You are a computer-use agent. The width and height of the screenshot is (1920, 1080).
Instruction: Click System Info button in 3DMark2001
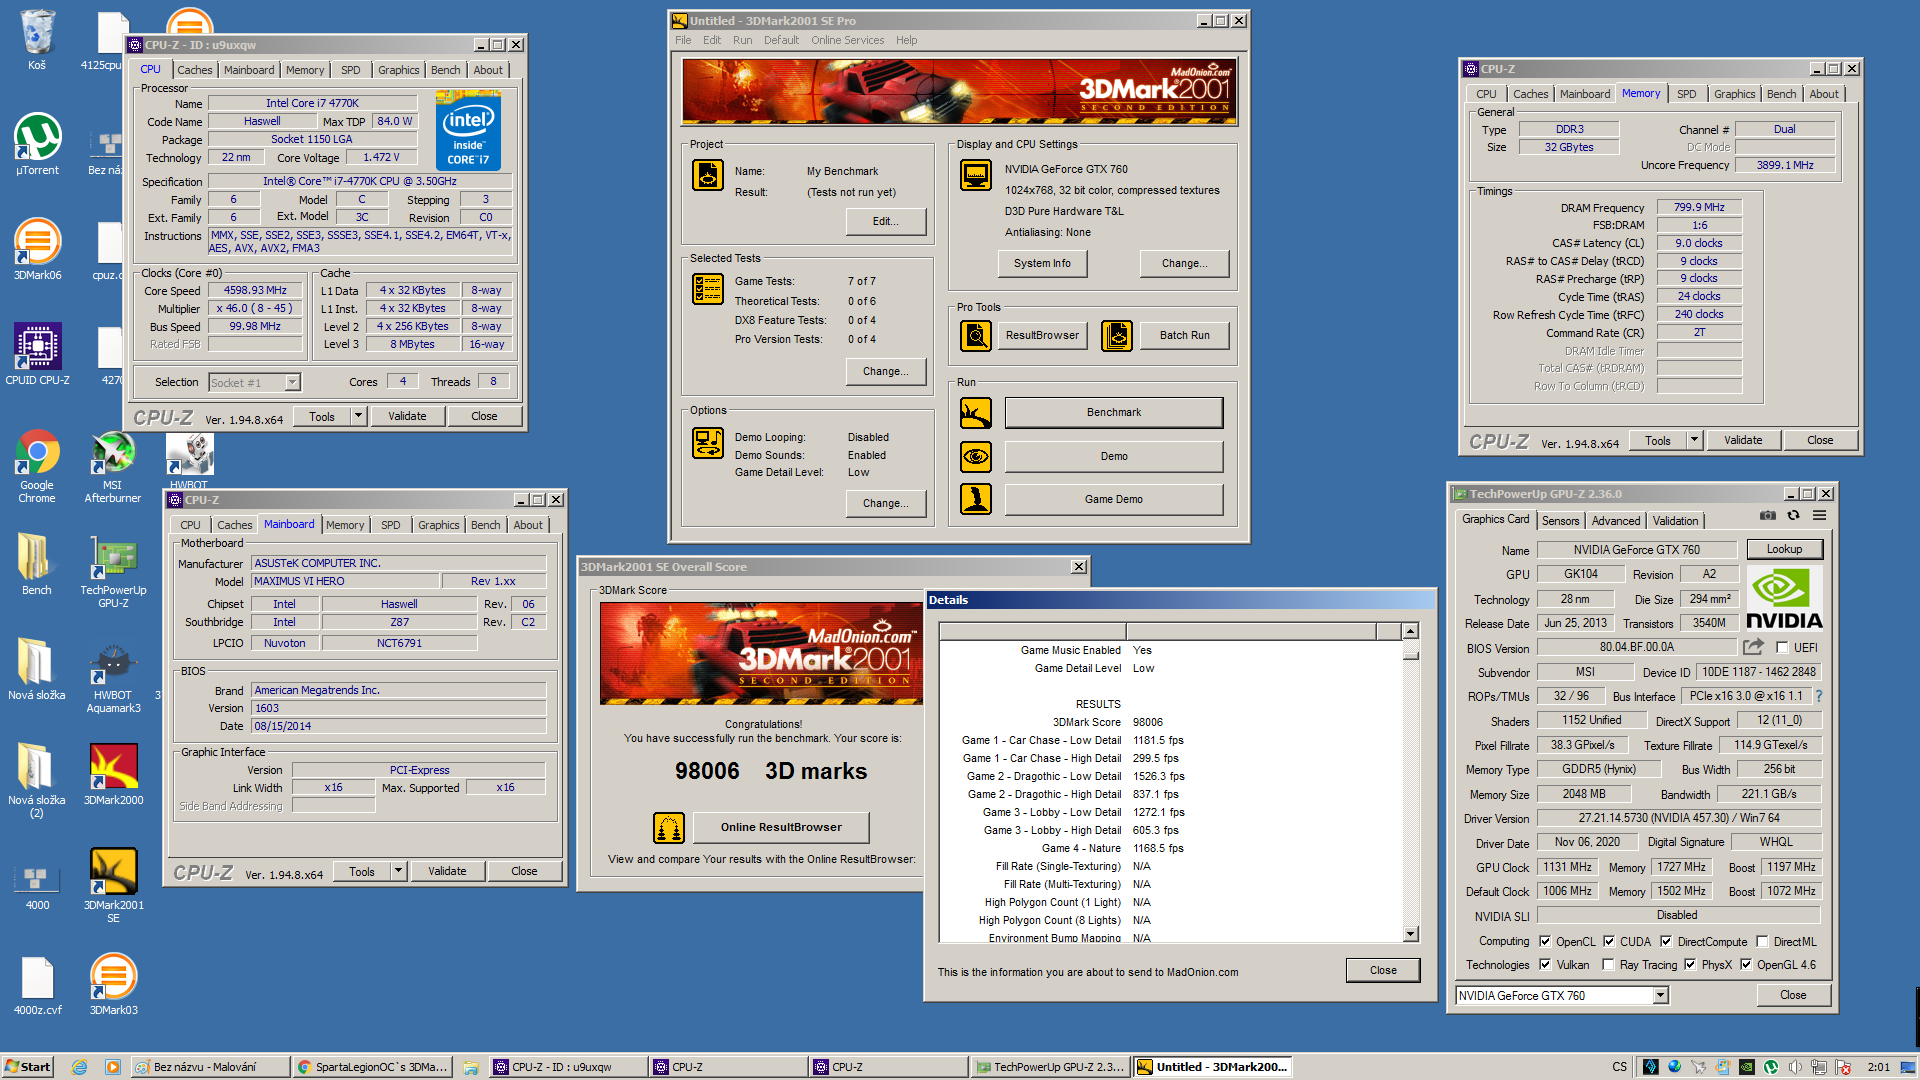pos(1042,264)
